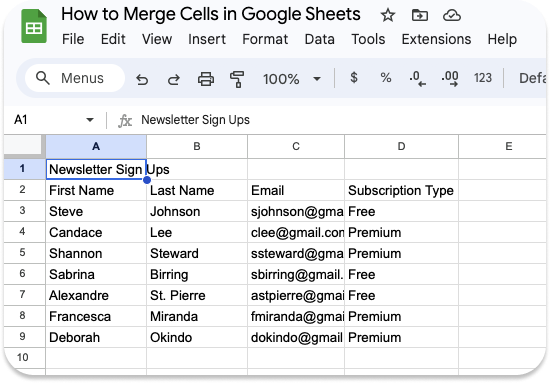Viewport: 550px width, 383px height.
Task: Check the cloud save status icon
Action: pyautogui.click(x=452, y=15)
